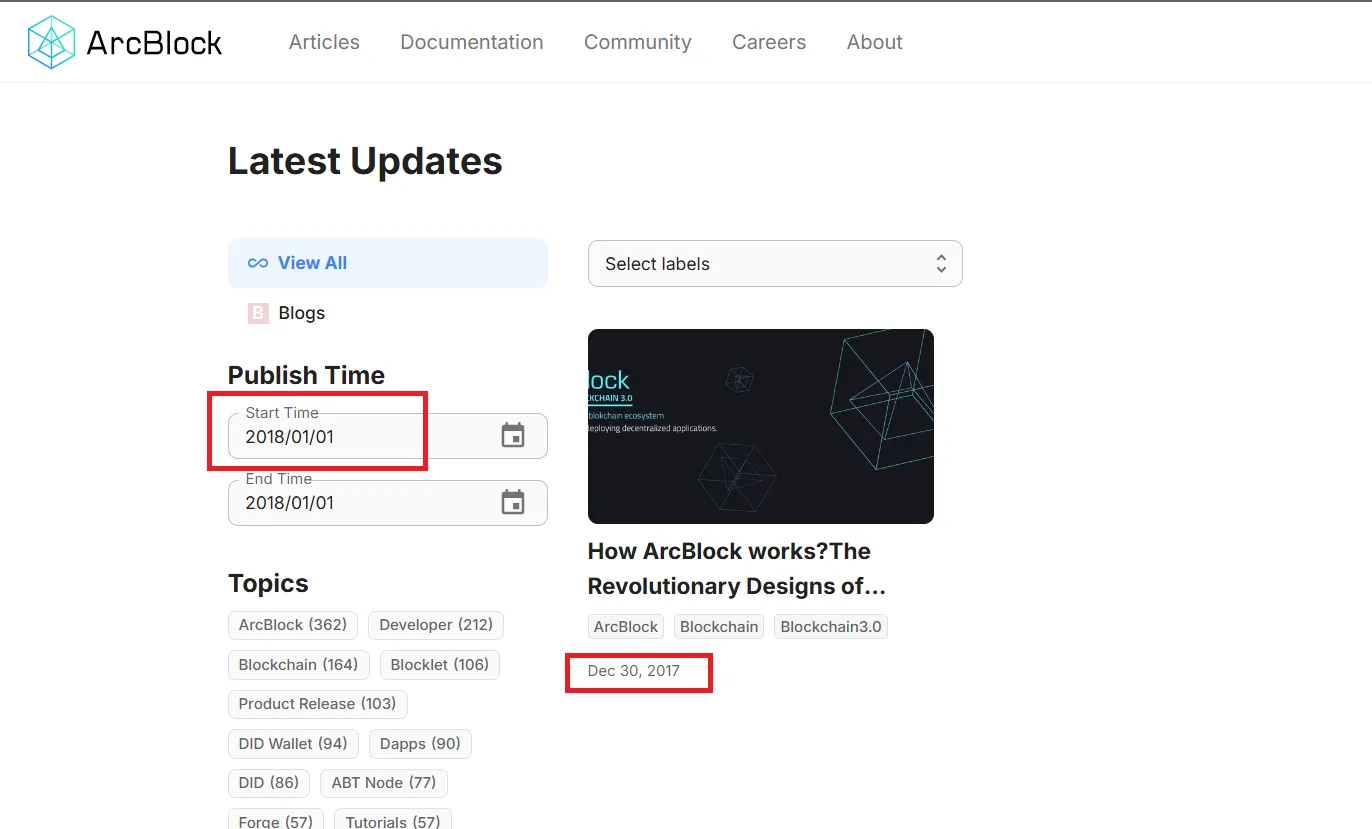Viewport: 1372px width, 829px height.
Task: Click the Blogs B icon
Action: pos(258,313)
